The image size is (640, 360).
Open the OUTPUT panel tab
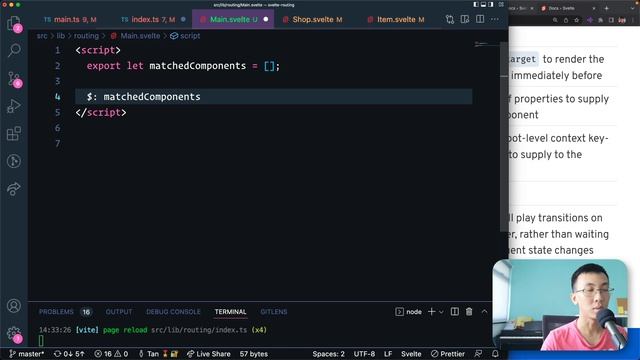119,312
